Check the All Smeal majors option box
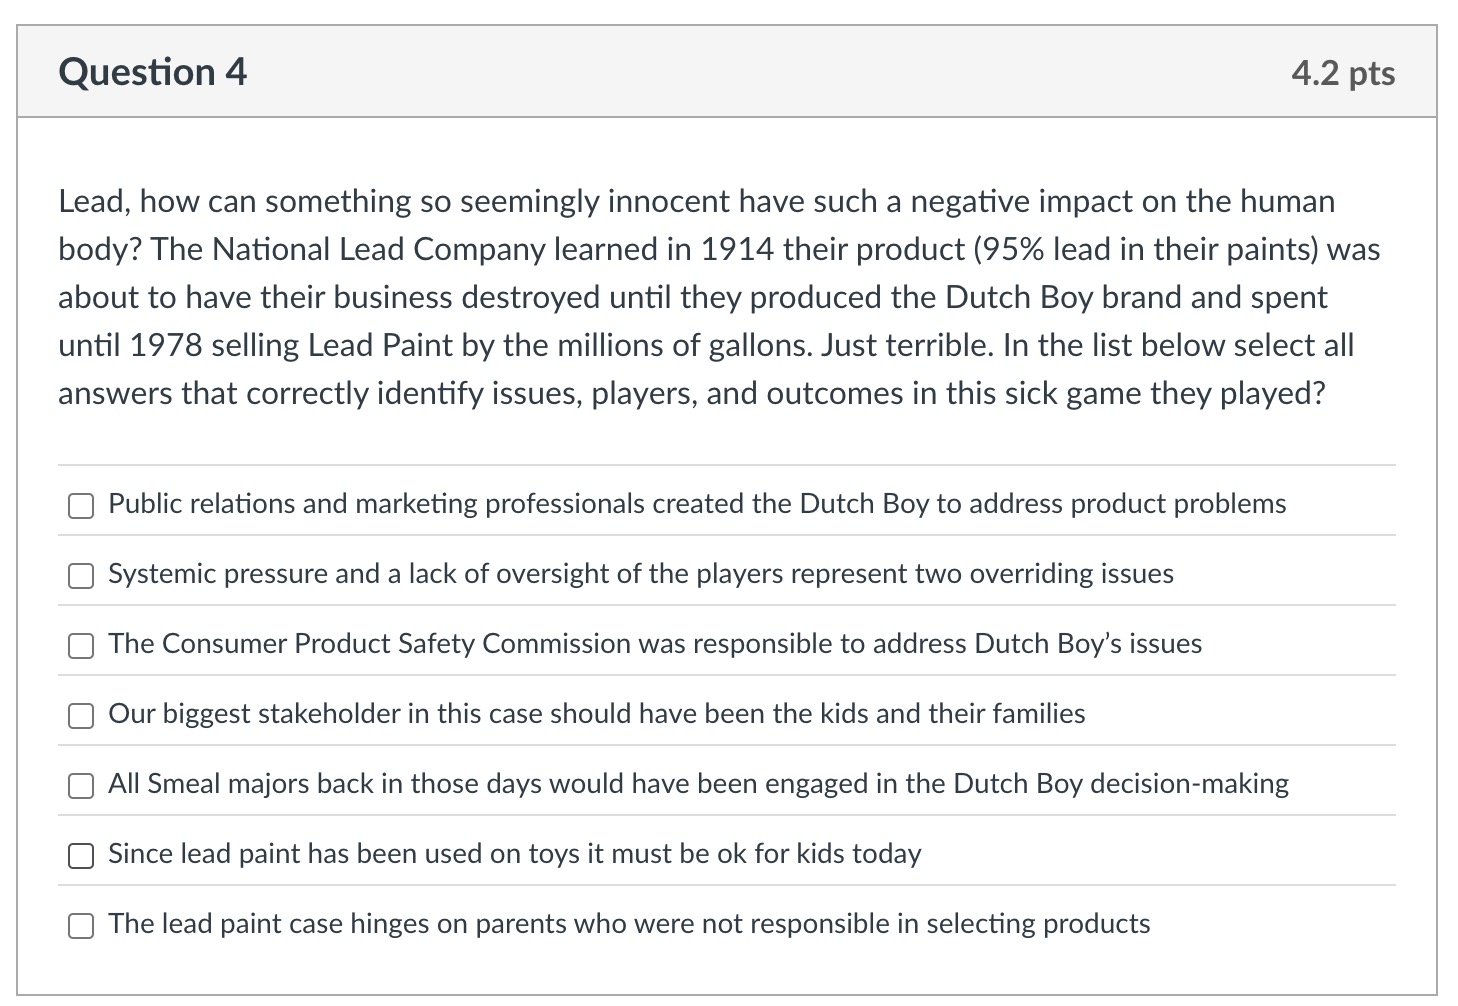 point(81,786)
